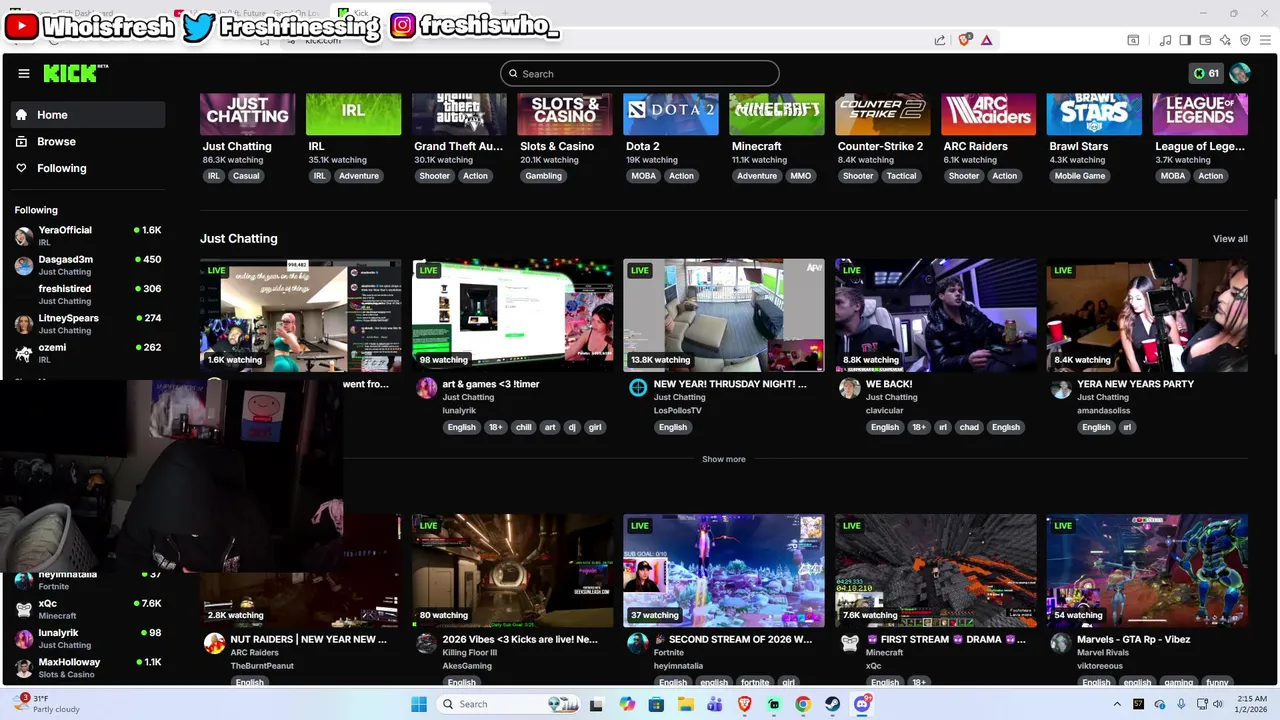Click the Brave Rewards triangle icon
Image resolution: width=1280 pixels, height=720 pixels.
tap(986, 40)
